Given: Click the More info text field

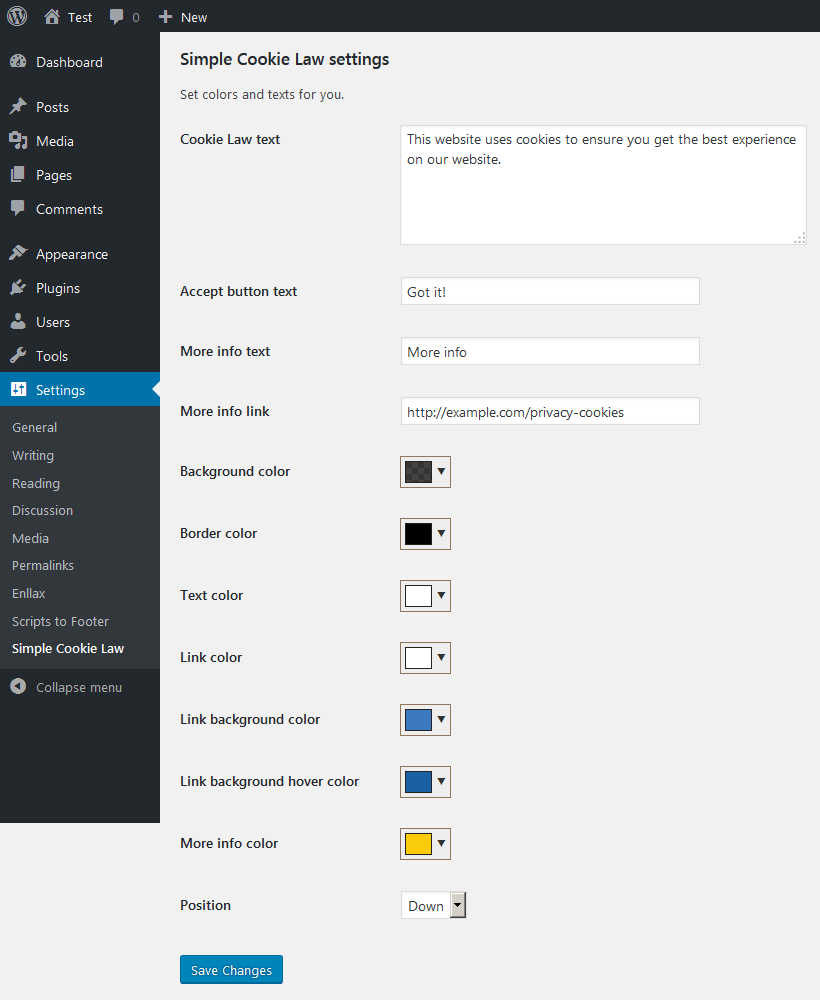Looking at the screenshot, I should pos(550,351).
